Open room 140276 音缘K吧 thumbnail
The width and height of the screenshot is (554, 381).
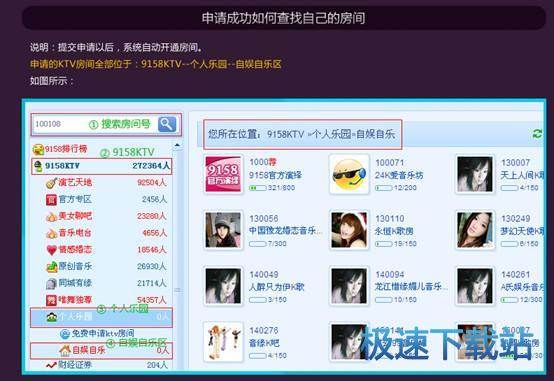pyautogui.click(x=223, y=342)
